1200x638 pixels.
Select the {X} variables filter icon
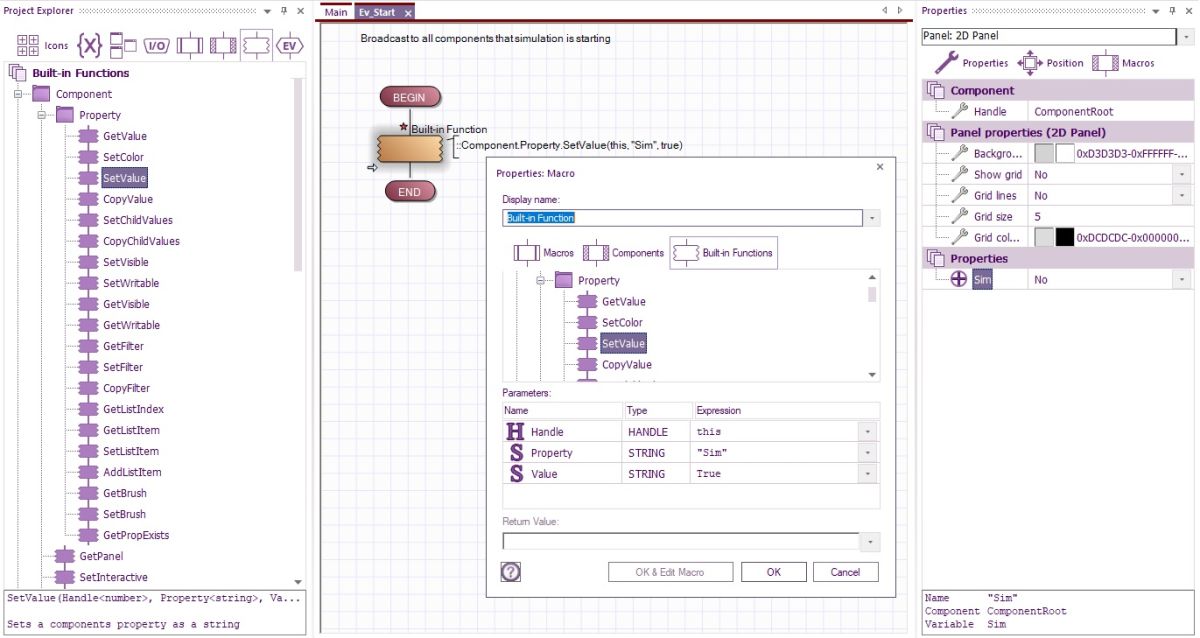click(88, 44)
